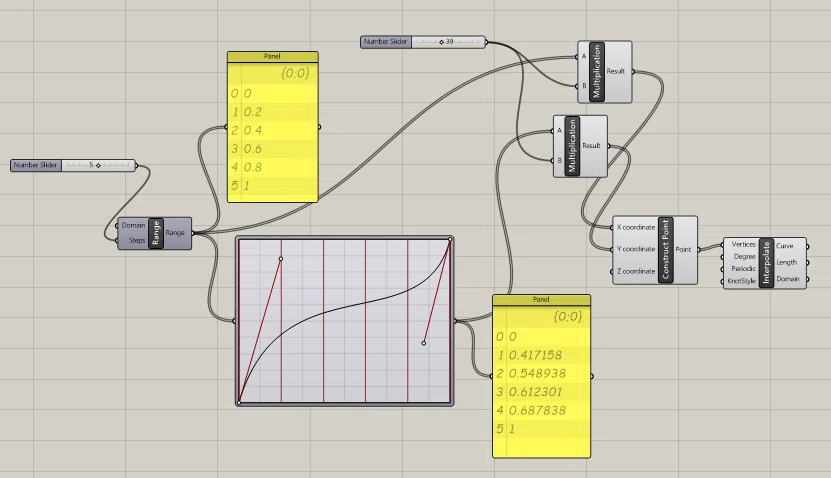Select the Range component
The width and height of the screenshot is (831, 478).
click(x=156, y=233)
